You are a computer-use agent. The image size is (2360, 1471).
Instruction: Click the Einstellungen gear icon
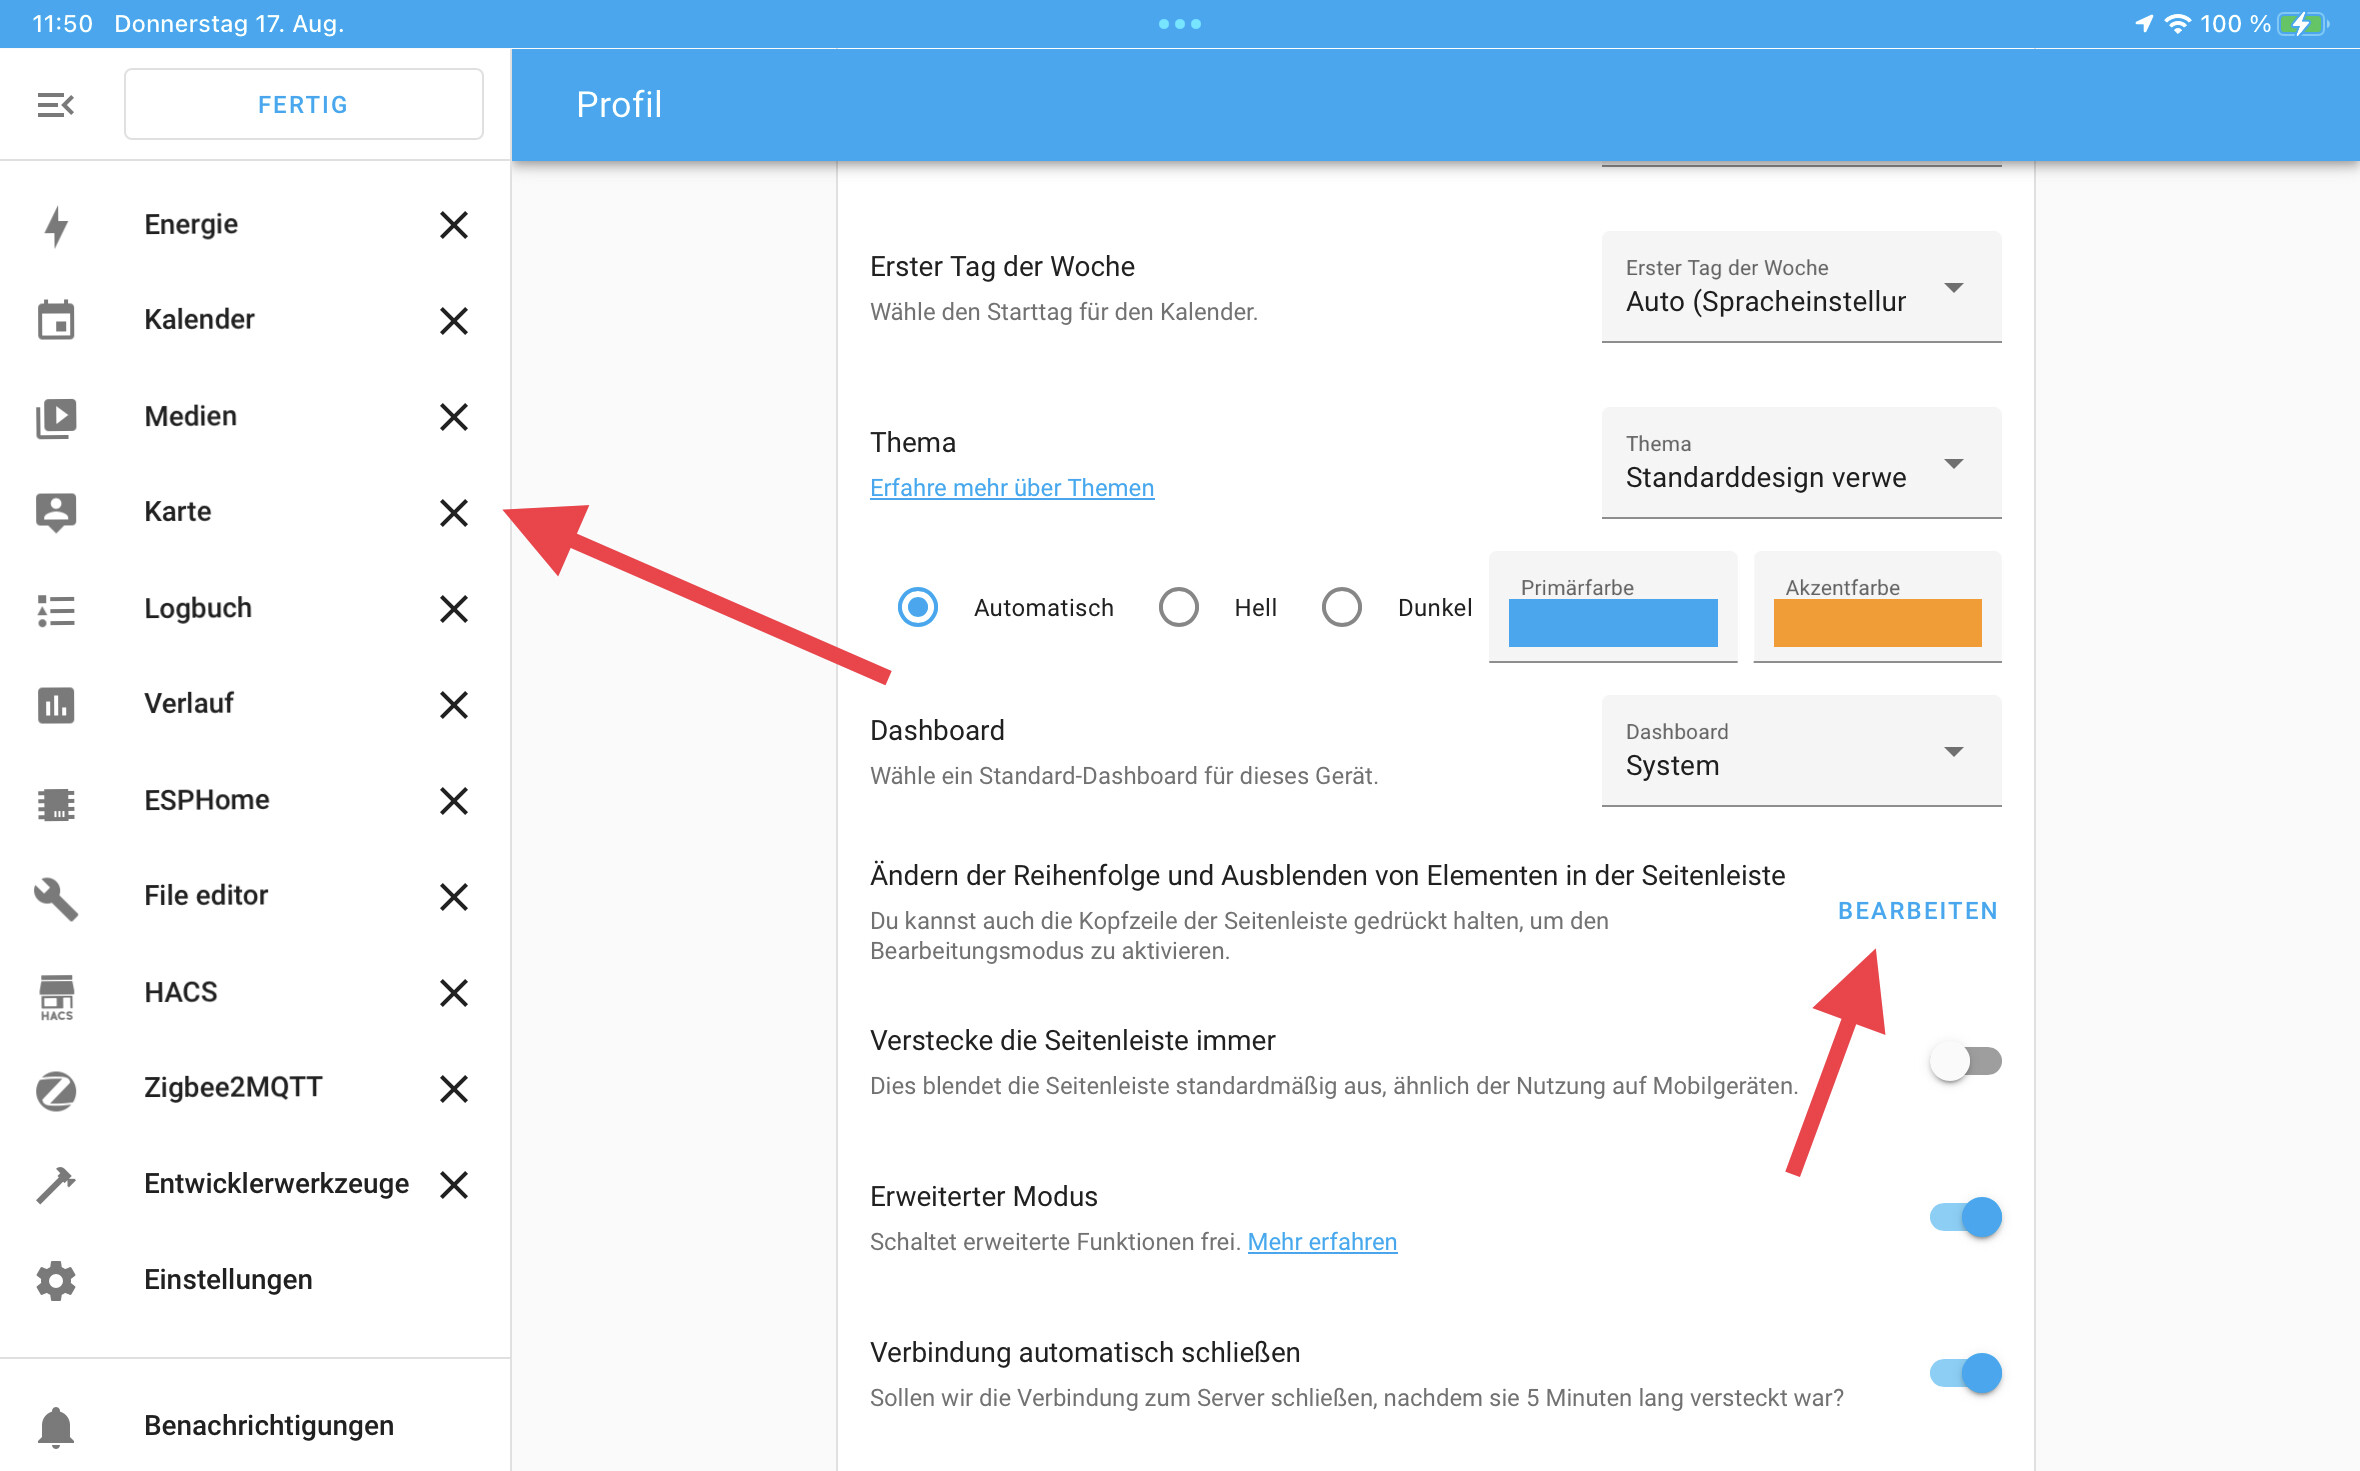tap(56, 1281)
